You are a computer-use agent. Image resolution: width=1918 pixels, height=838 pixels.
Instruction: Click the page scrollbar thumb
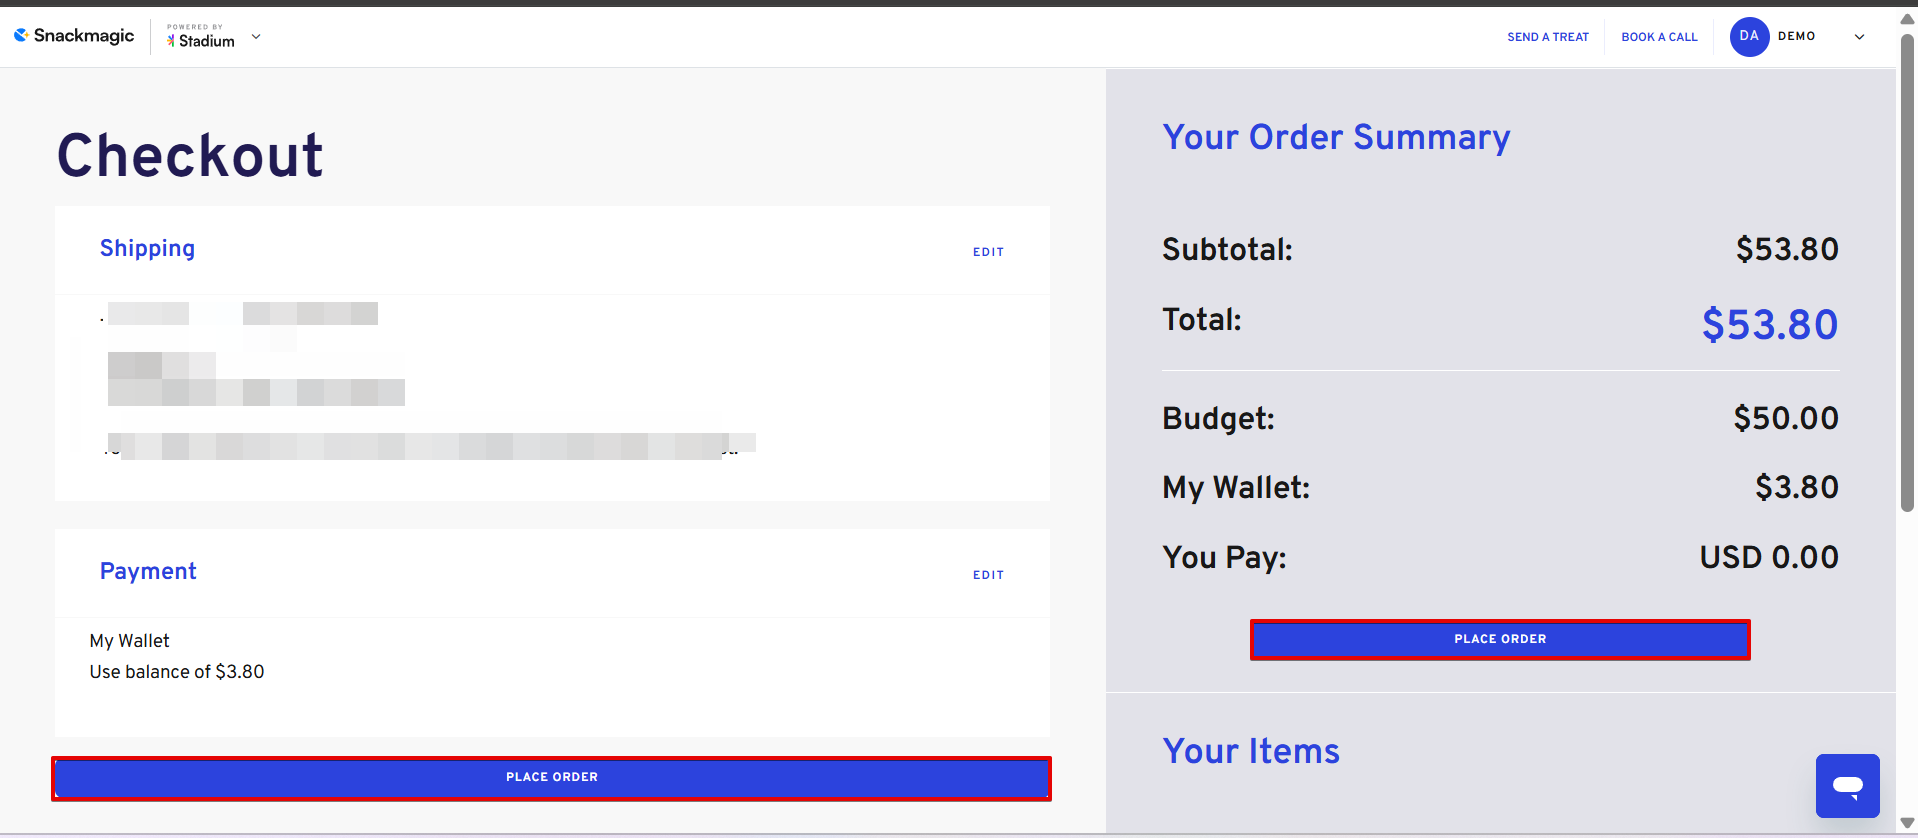coord(1907,270)
